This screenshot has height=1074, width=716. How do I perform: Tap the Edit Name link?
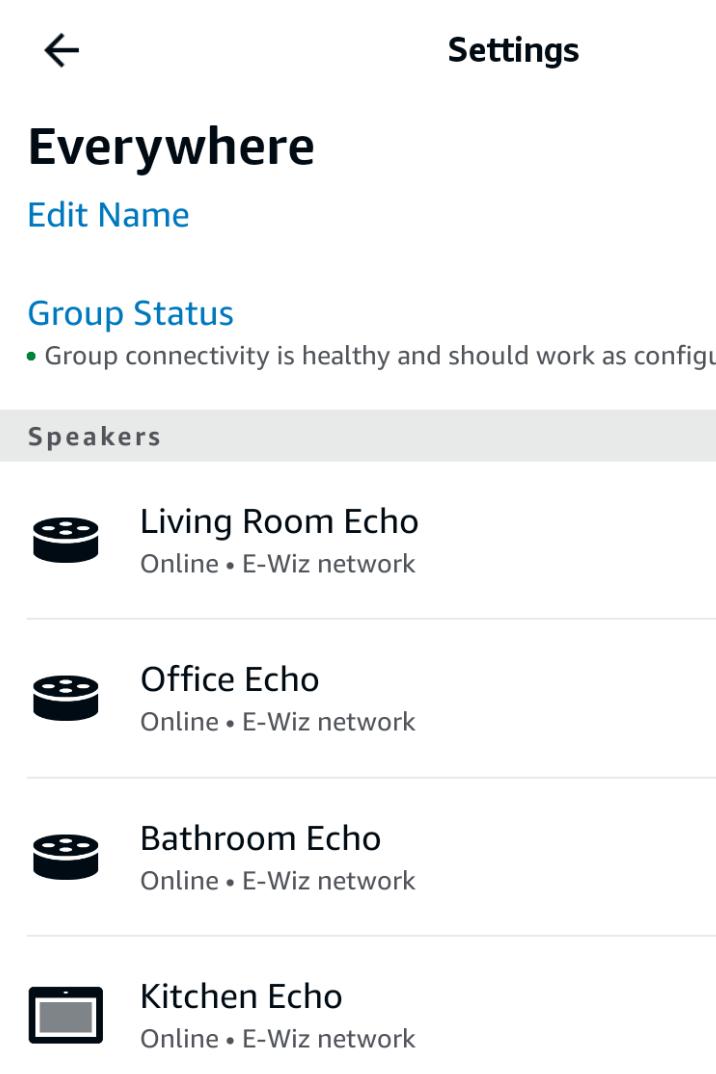click(108, 215)
